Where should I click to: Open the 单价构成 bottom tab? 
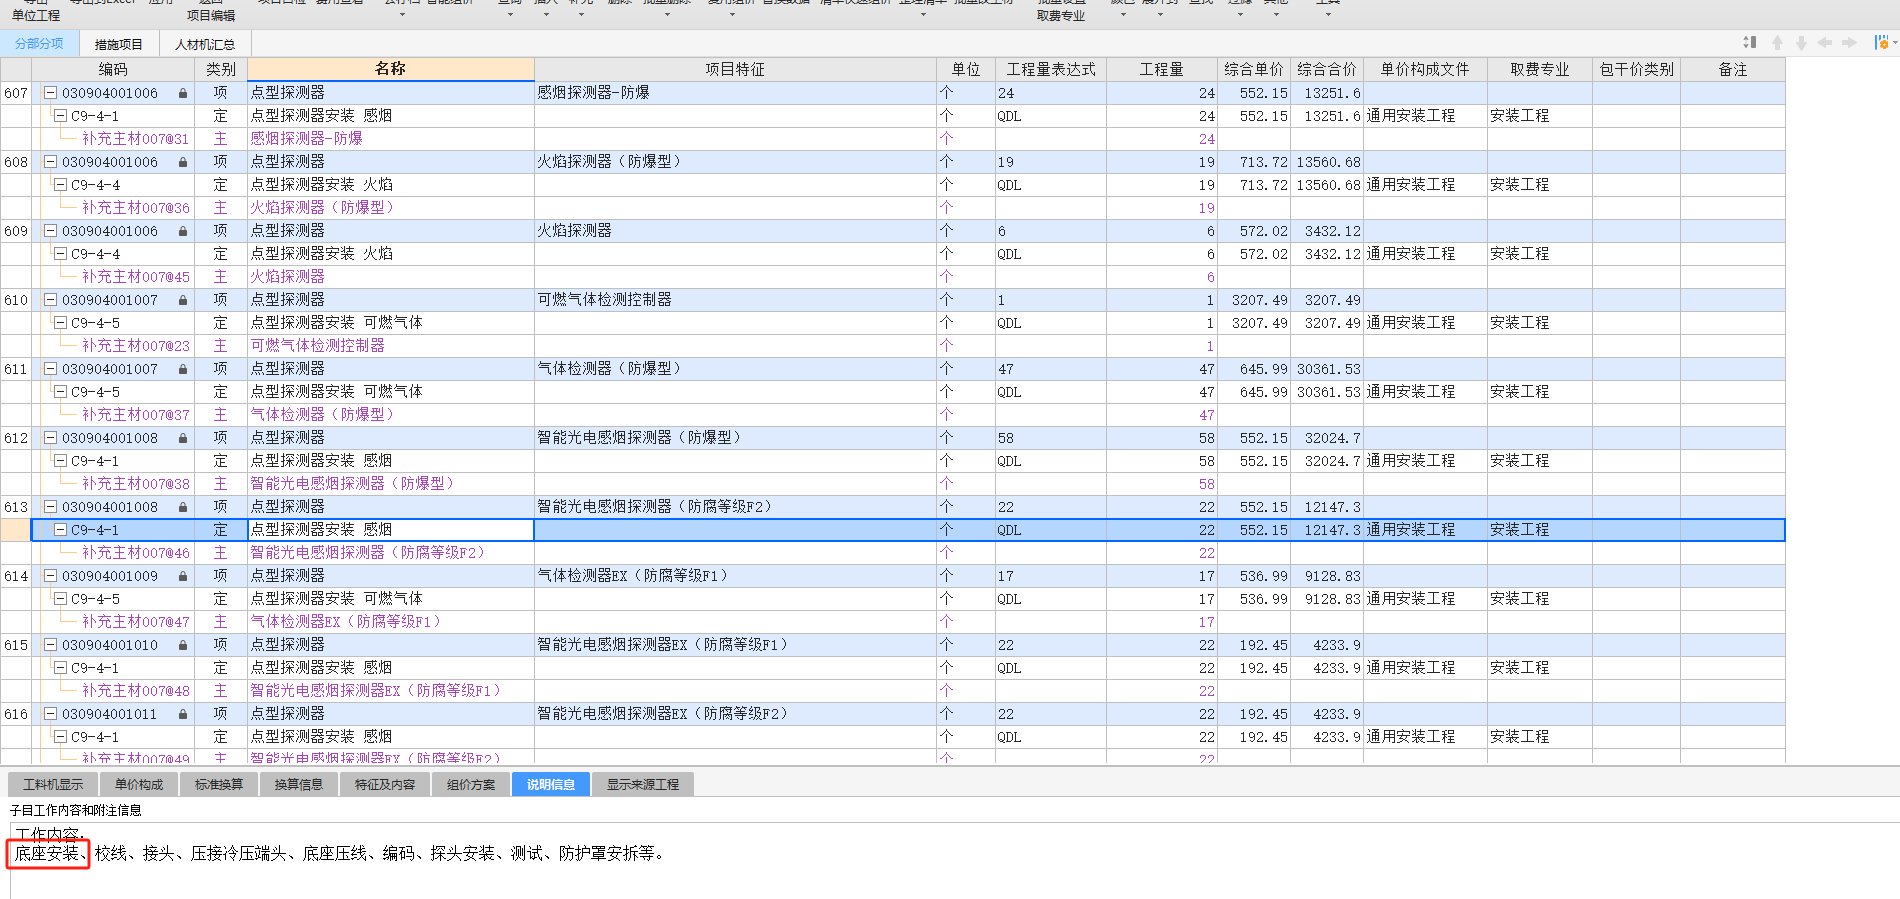pos(138,784)
